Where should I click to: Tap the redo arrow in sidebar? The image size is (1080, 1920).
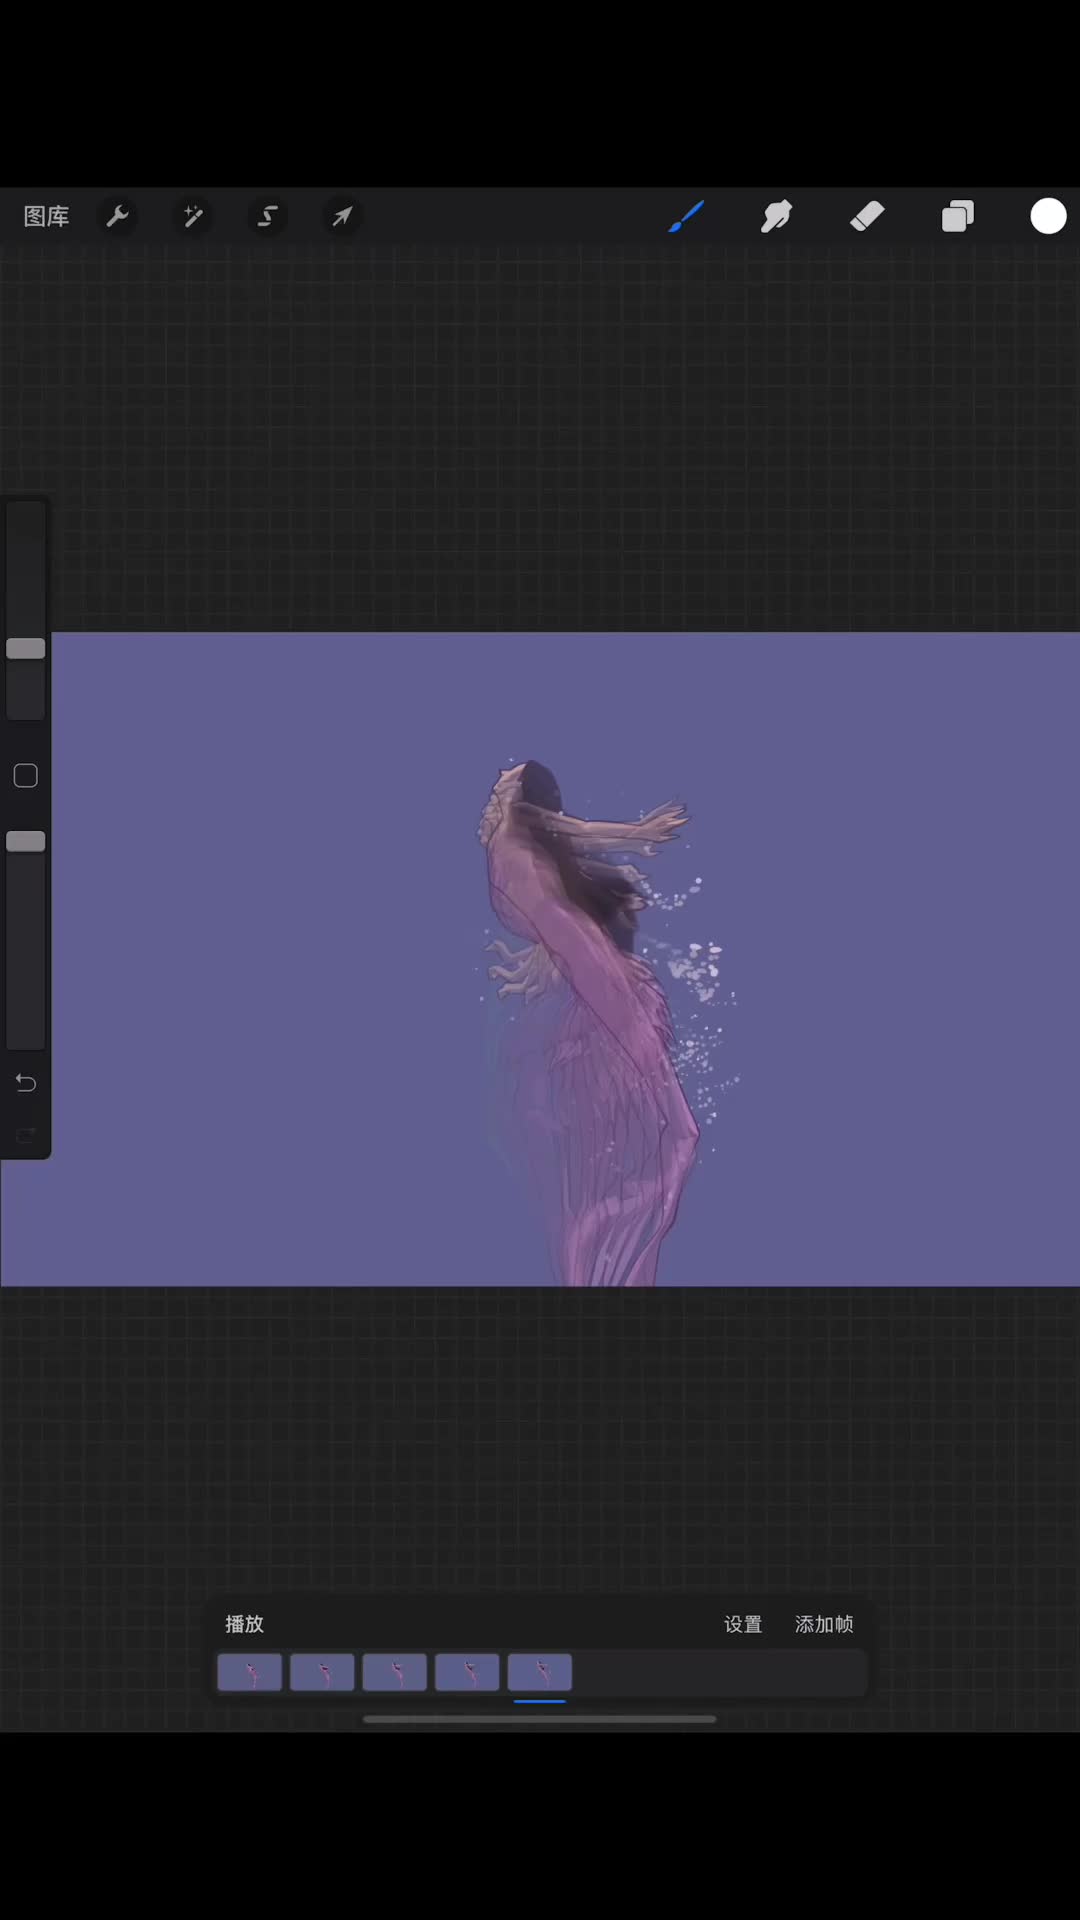click(x=26, y=1135)
